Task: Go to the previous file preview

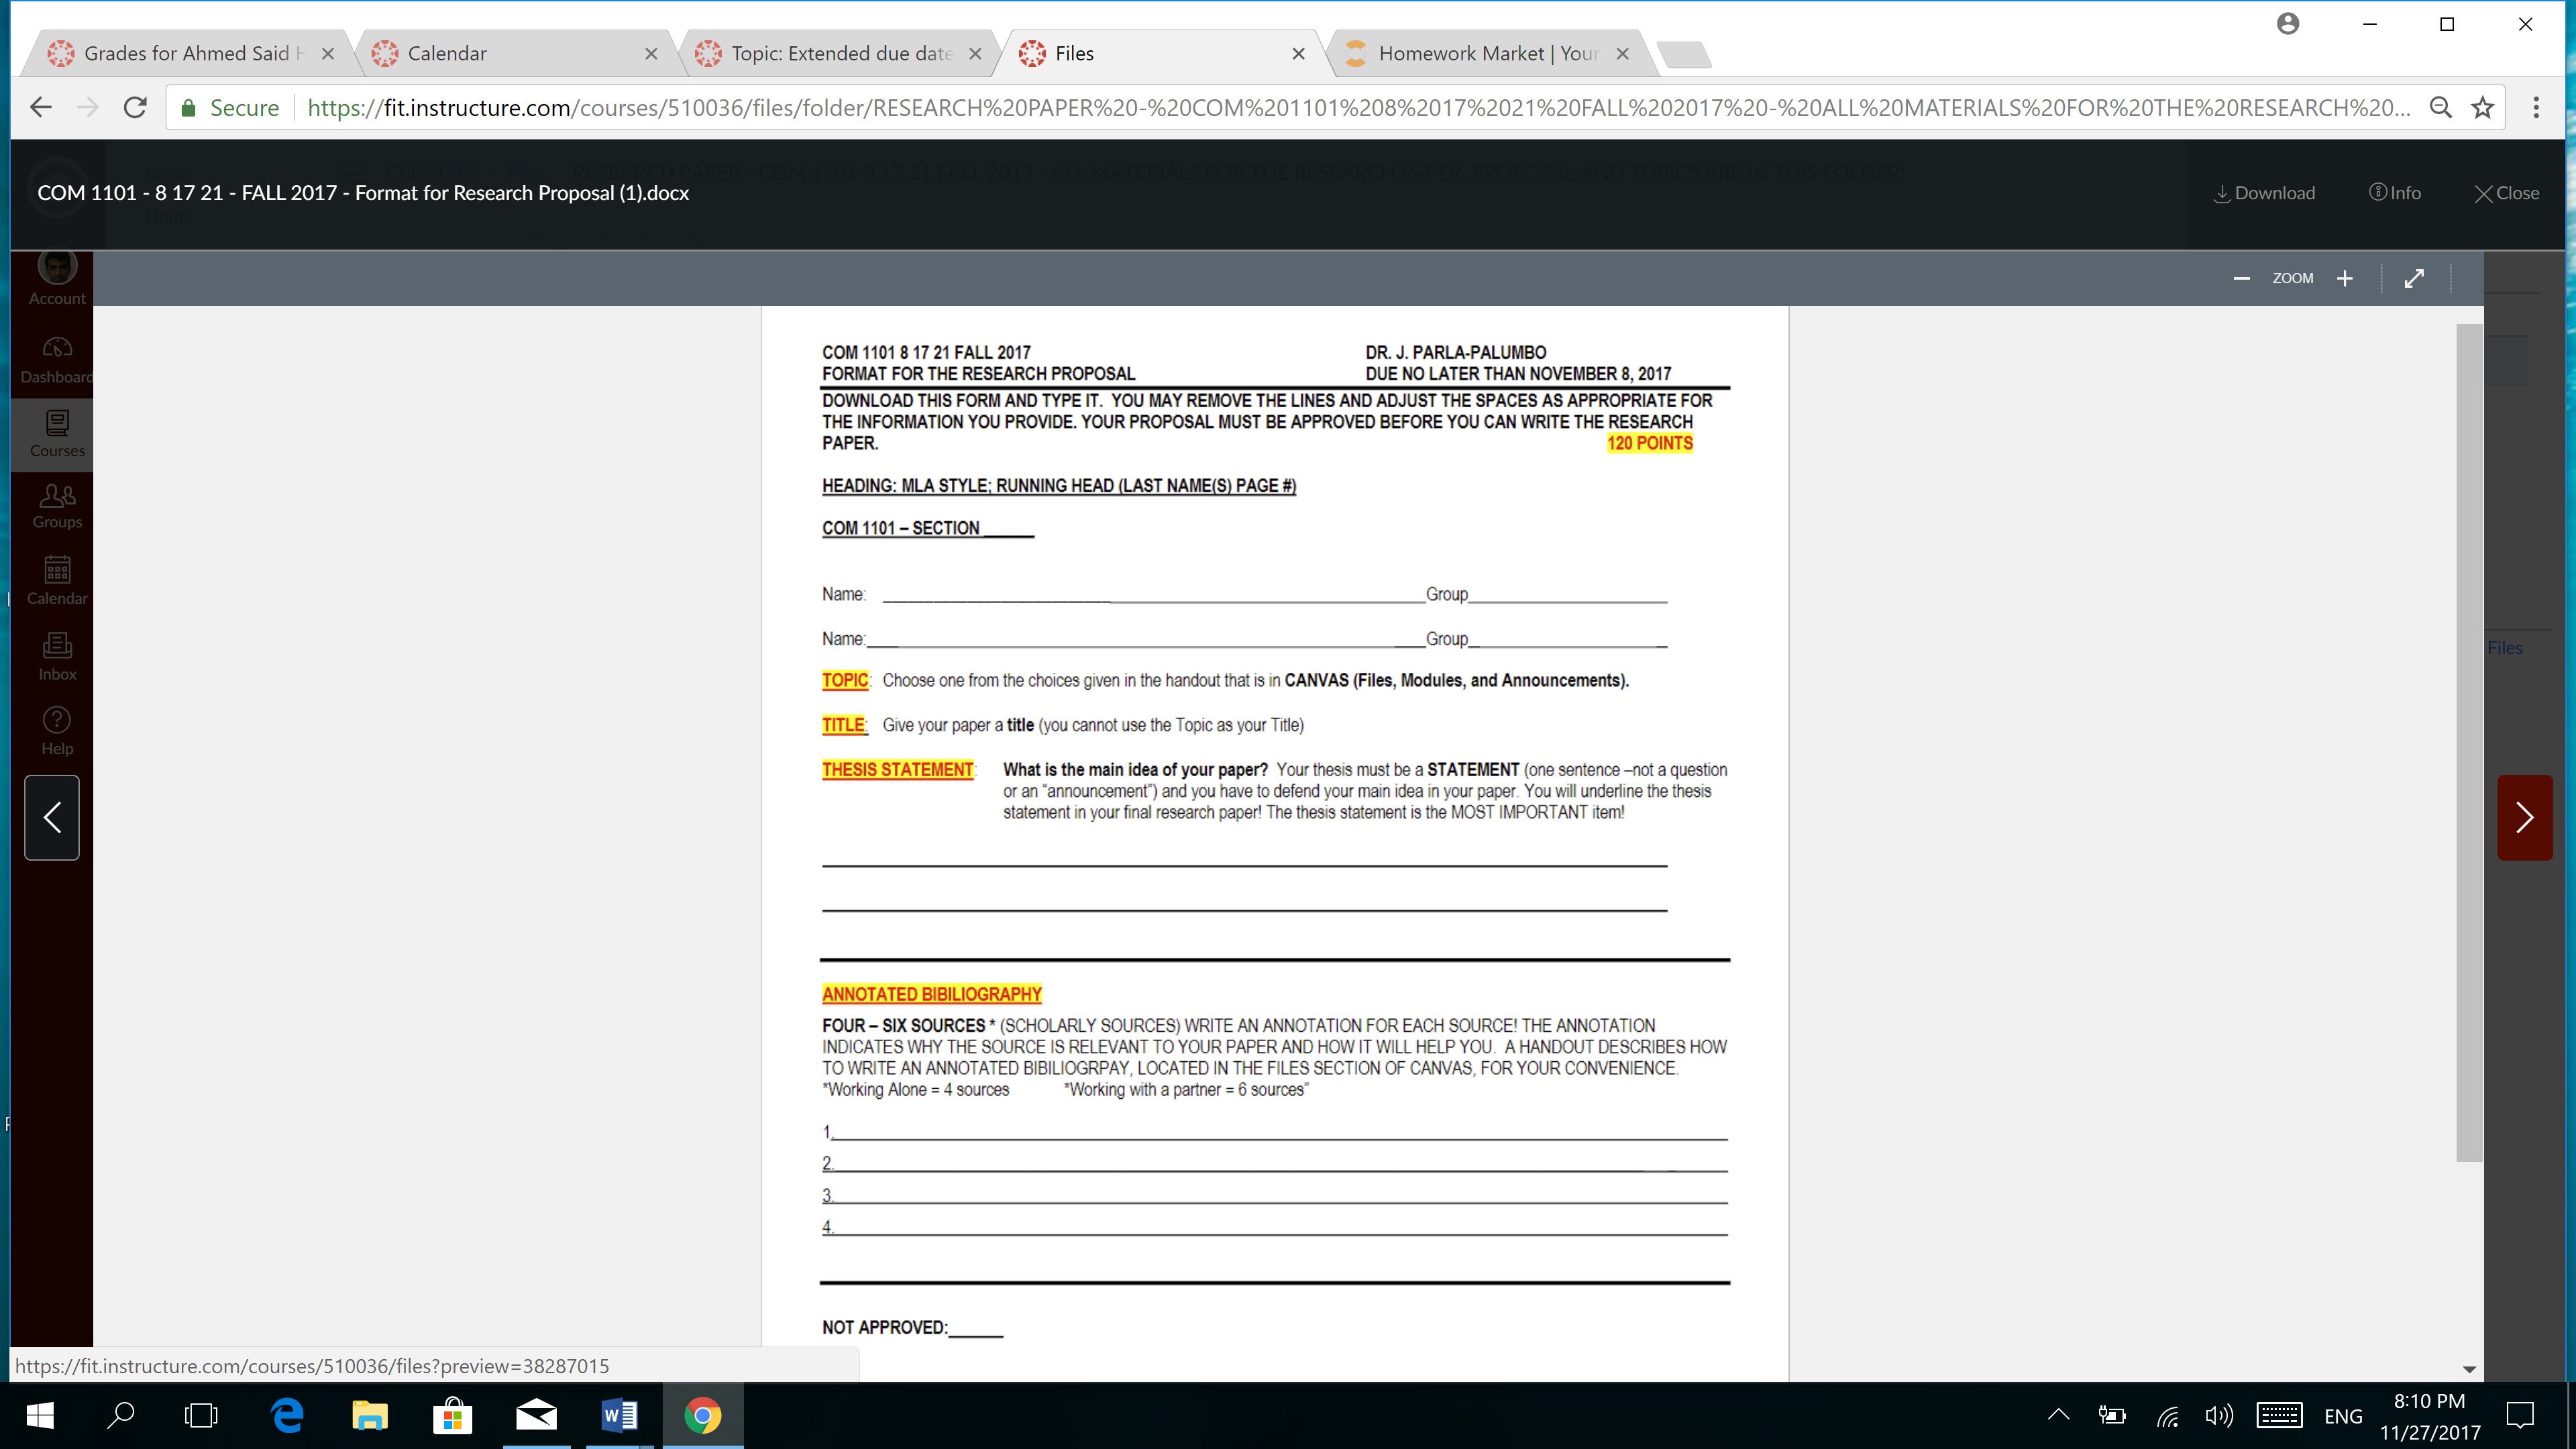Action: [x=52, y=817]
